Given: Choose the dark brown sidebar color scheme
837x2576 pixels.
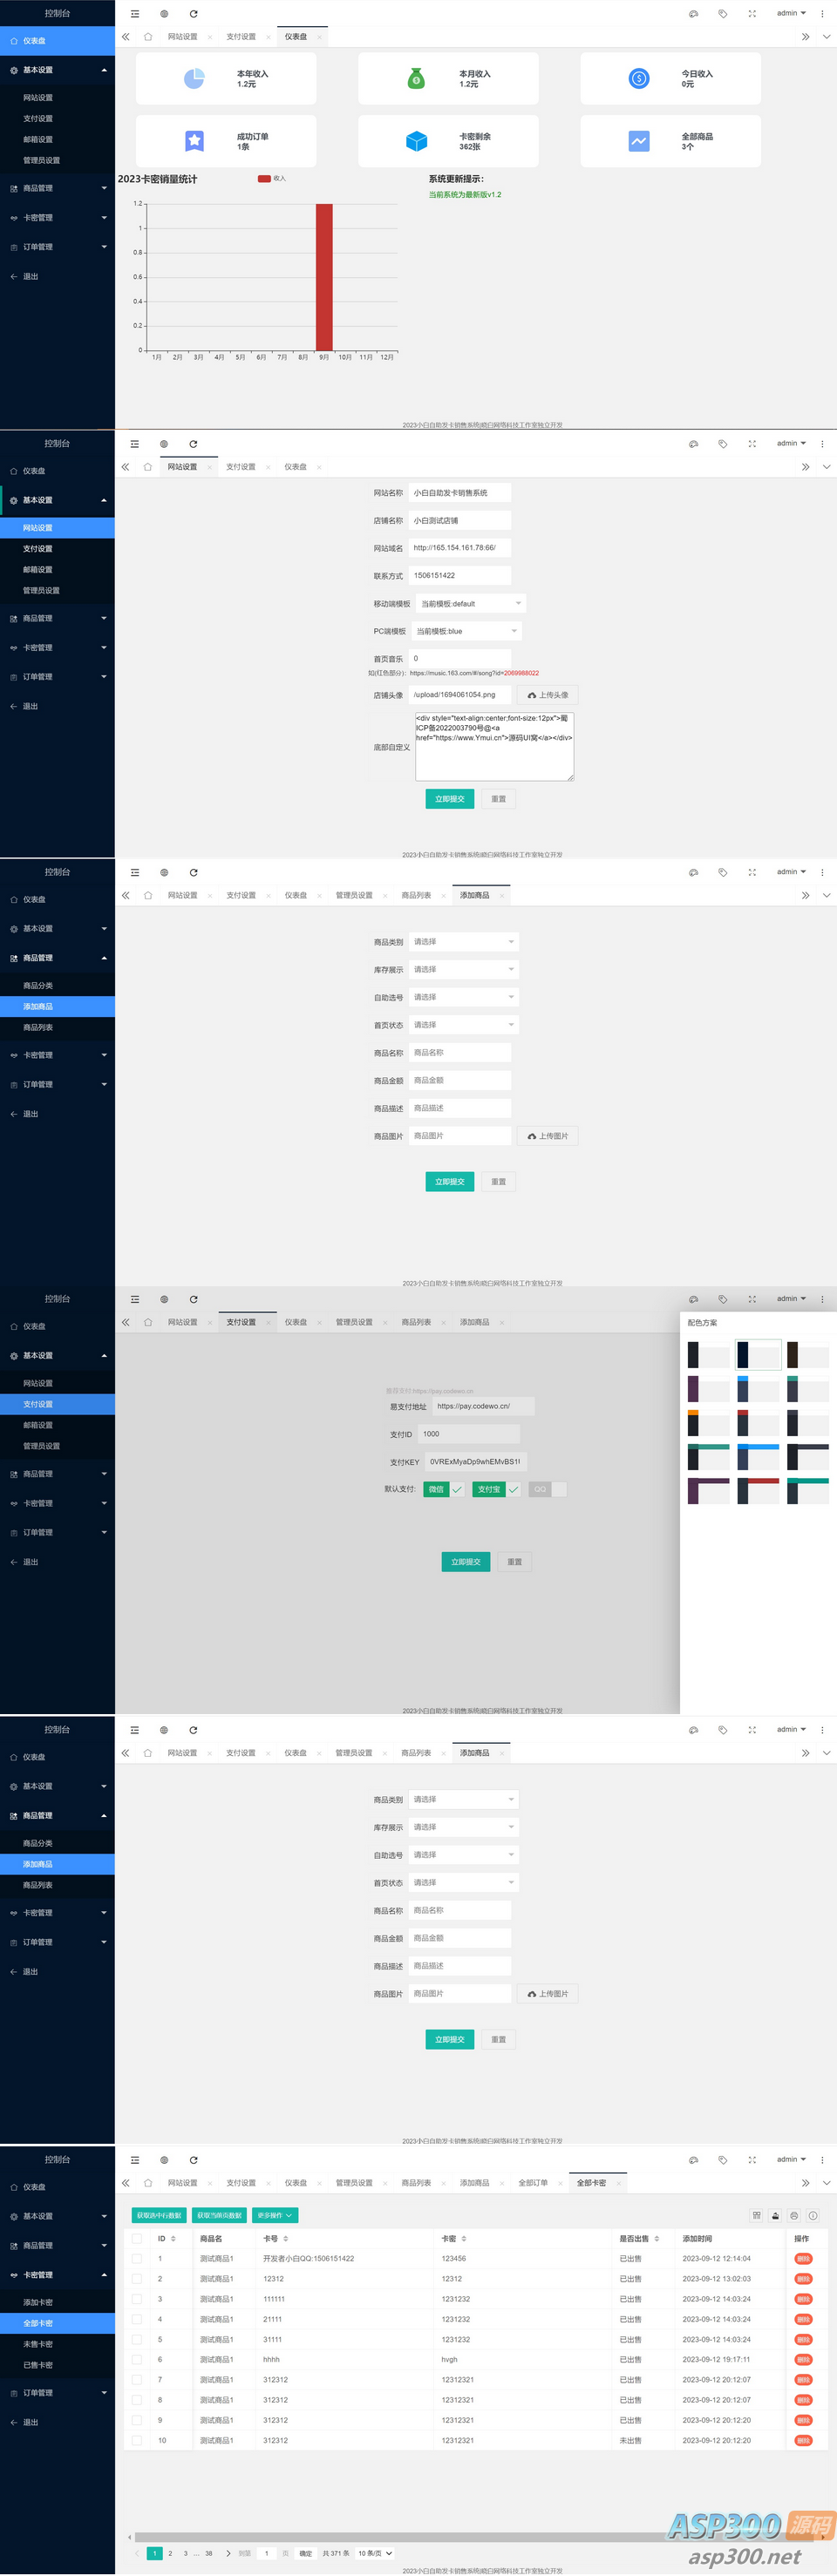Looking at the screenshot, I should [808, 1355].
